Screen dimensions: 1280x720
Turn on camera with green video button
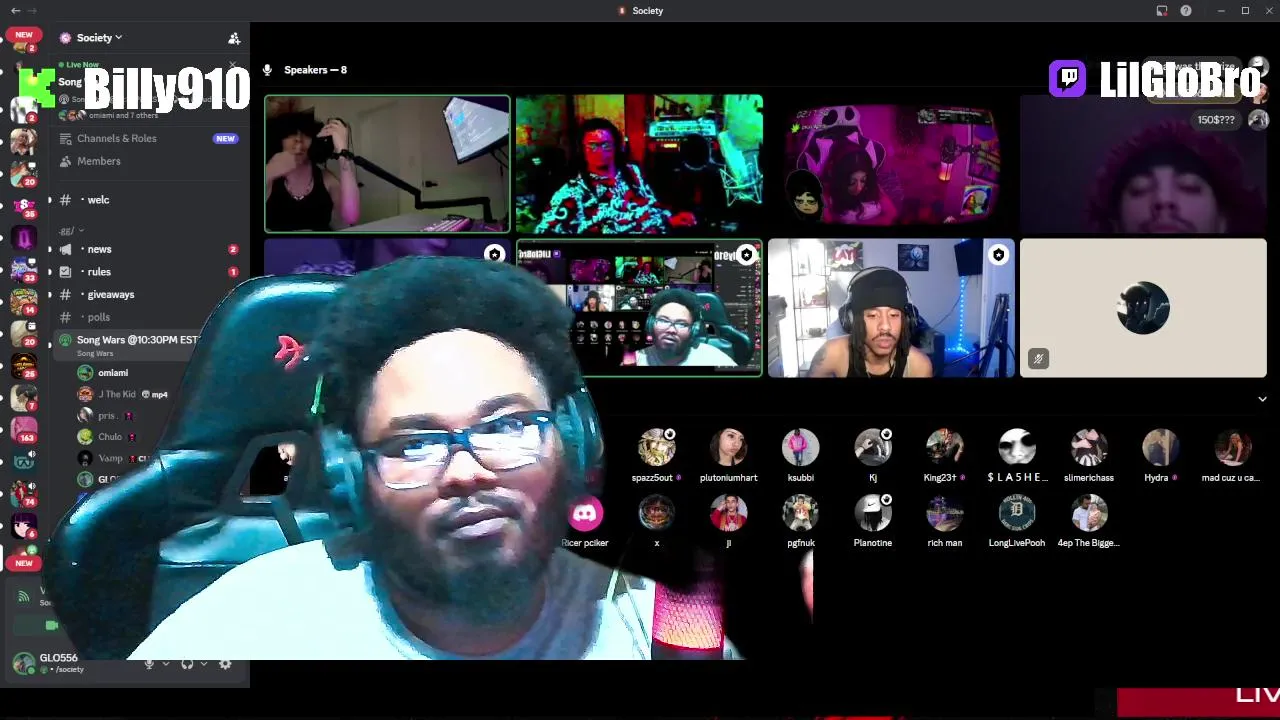click(52, 626)
